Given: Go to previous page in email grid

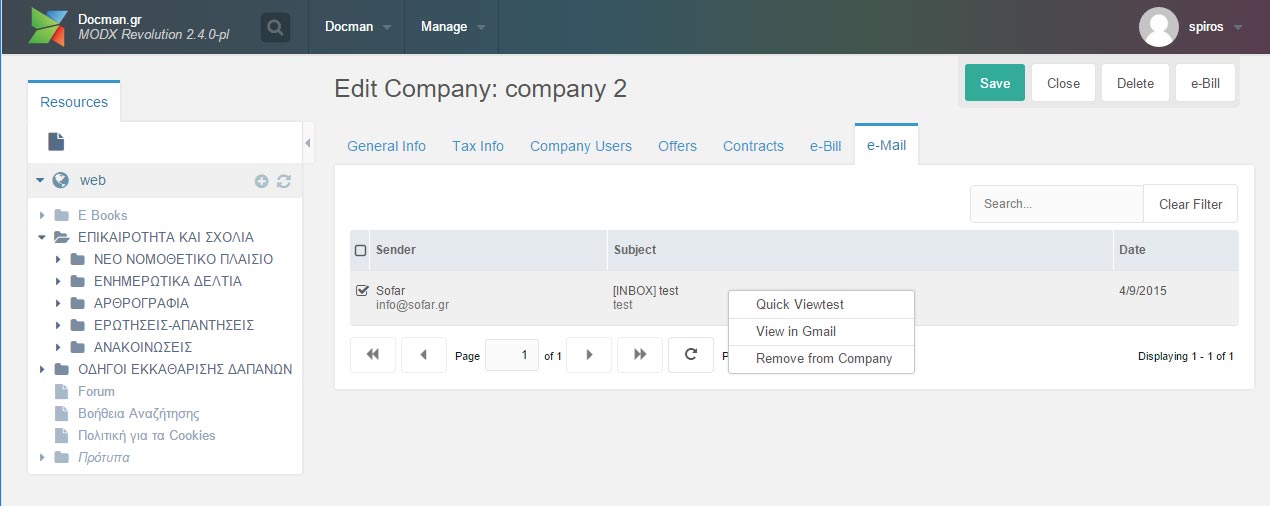Looking at the screenshot, I should click(424, 355).
